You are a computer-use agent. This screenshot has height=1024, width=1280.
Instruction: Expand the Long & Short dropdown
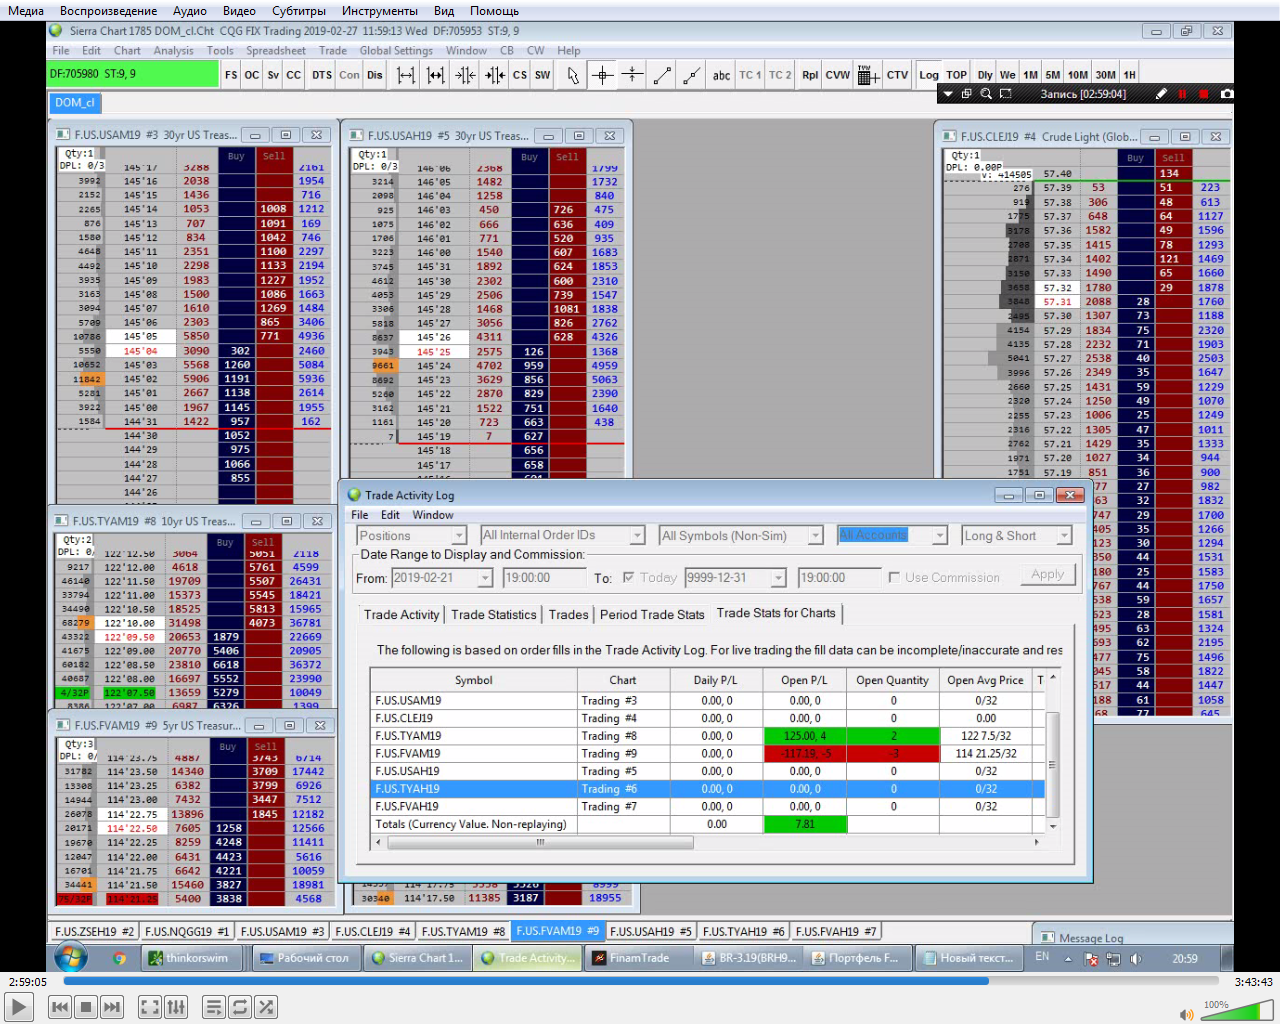[1064, 536]
